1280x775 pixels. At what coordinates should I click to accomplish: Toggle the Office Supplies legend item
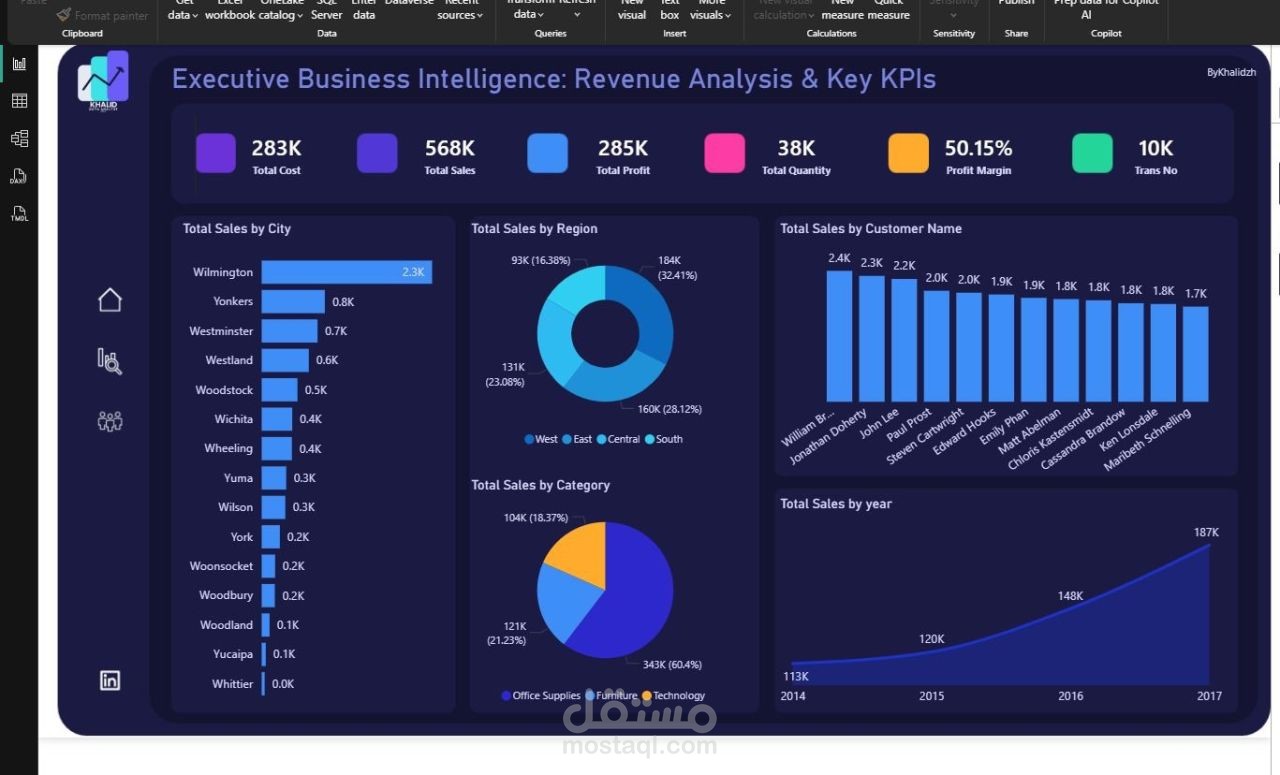point(541,696)
